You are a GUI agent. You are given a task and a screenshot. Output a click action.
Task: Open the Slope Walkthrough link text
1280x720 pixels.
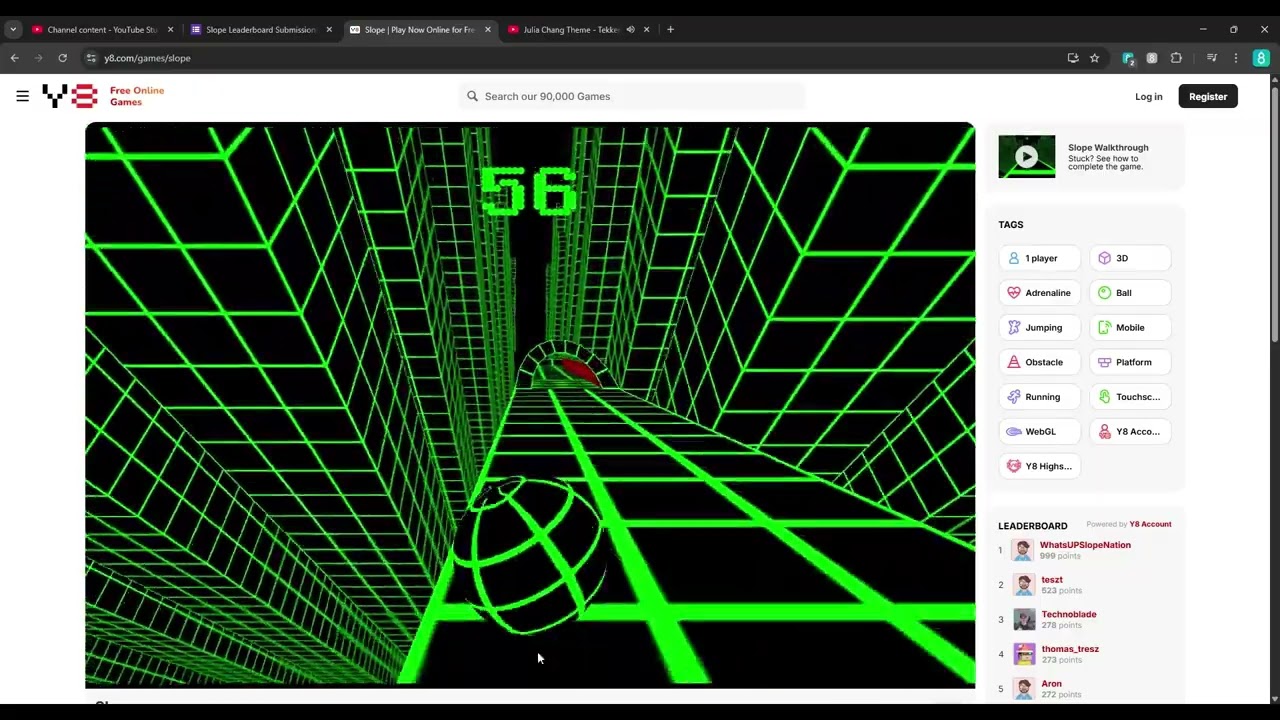[x=1108, y=147]
